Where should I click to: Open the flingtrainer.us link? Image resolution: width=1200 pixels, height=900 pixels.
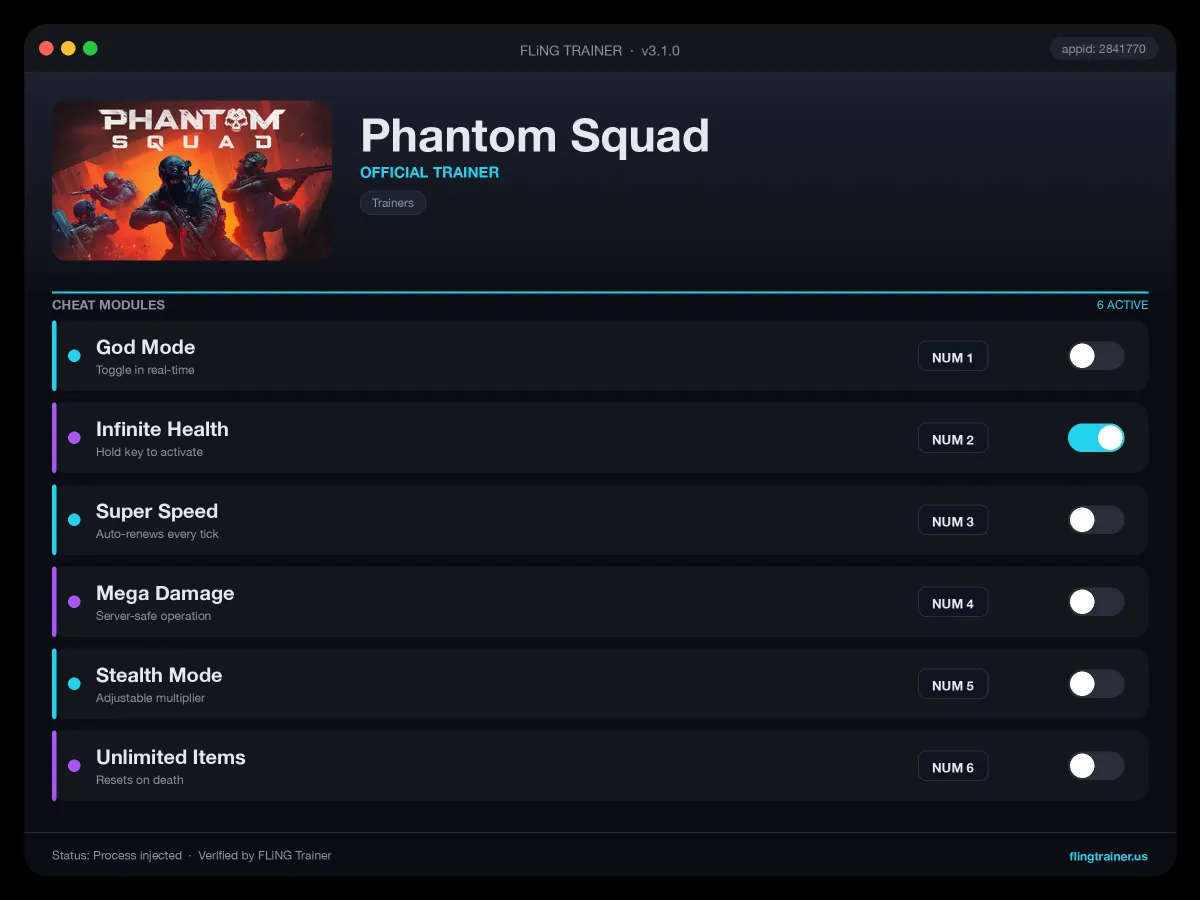(x=1108, y=856)
